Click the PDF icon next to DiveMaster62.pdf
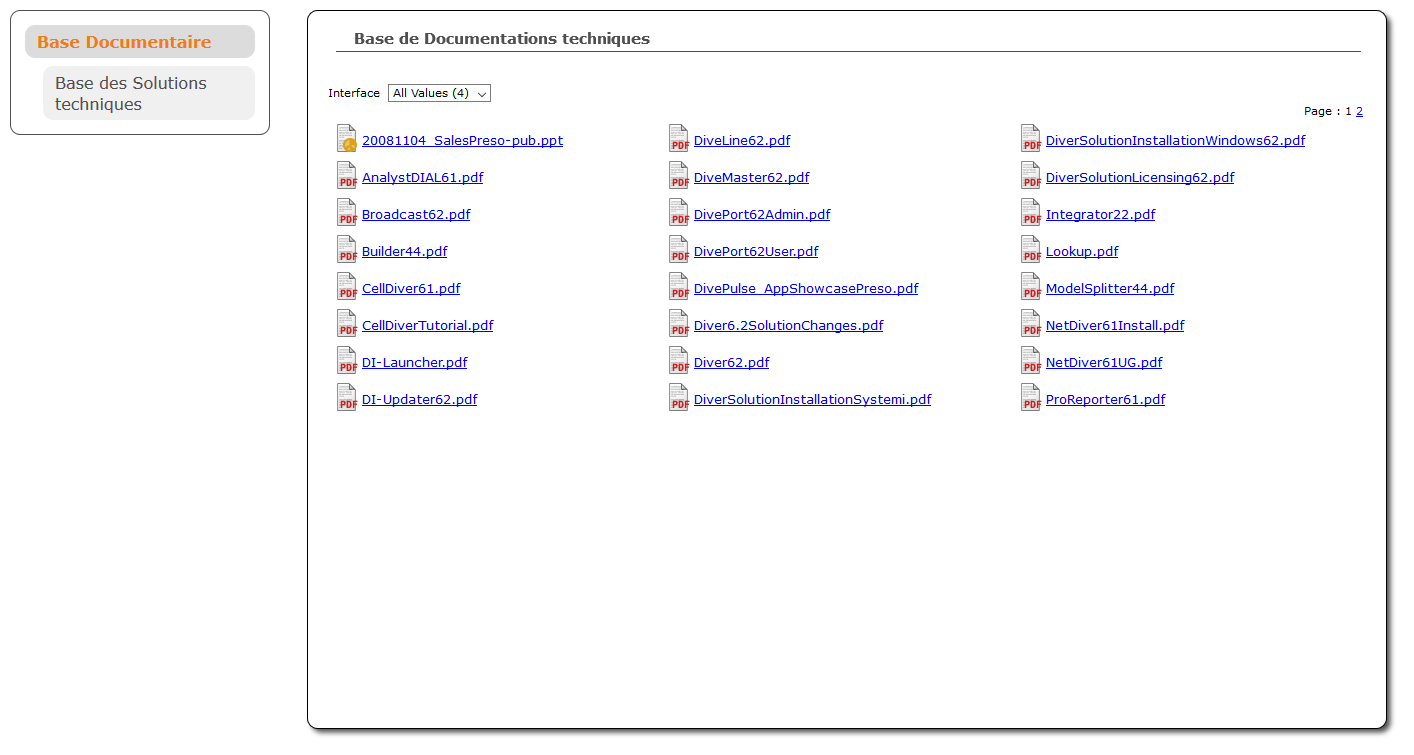The width and height of the screenshot is (1414, 755). tap(679, 175)
